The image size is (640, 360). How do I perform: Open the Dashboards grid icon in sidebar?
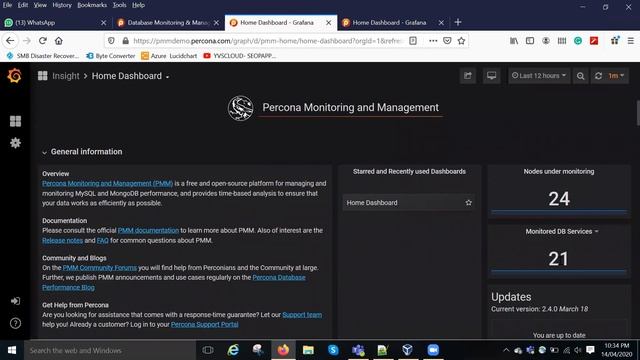pyautogui.click(x=16, y=121)
